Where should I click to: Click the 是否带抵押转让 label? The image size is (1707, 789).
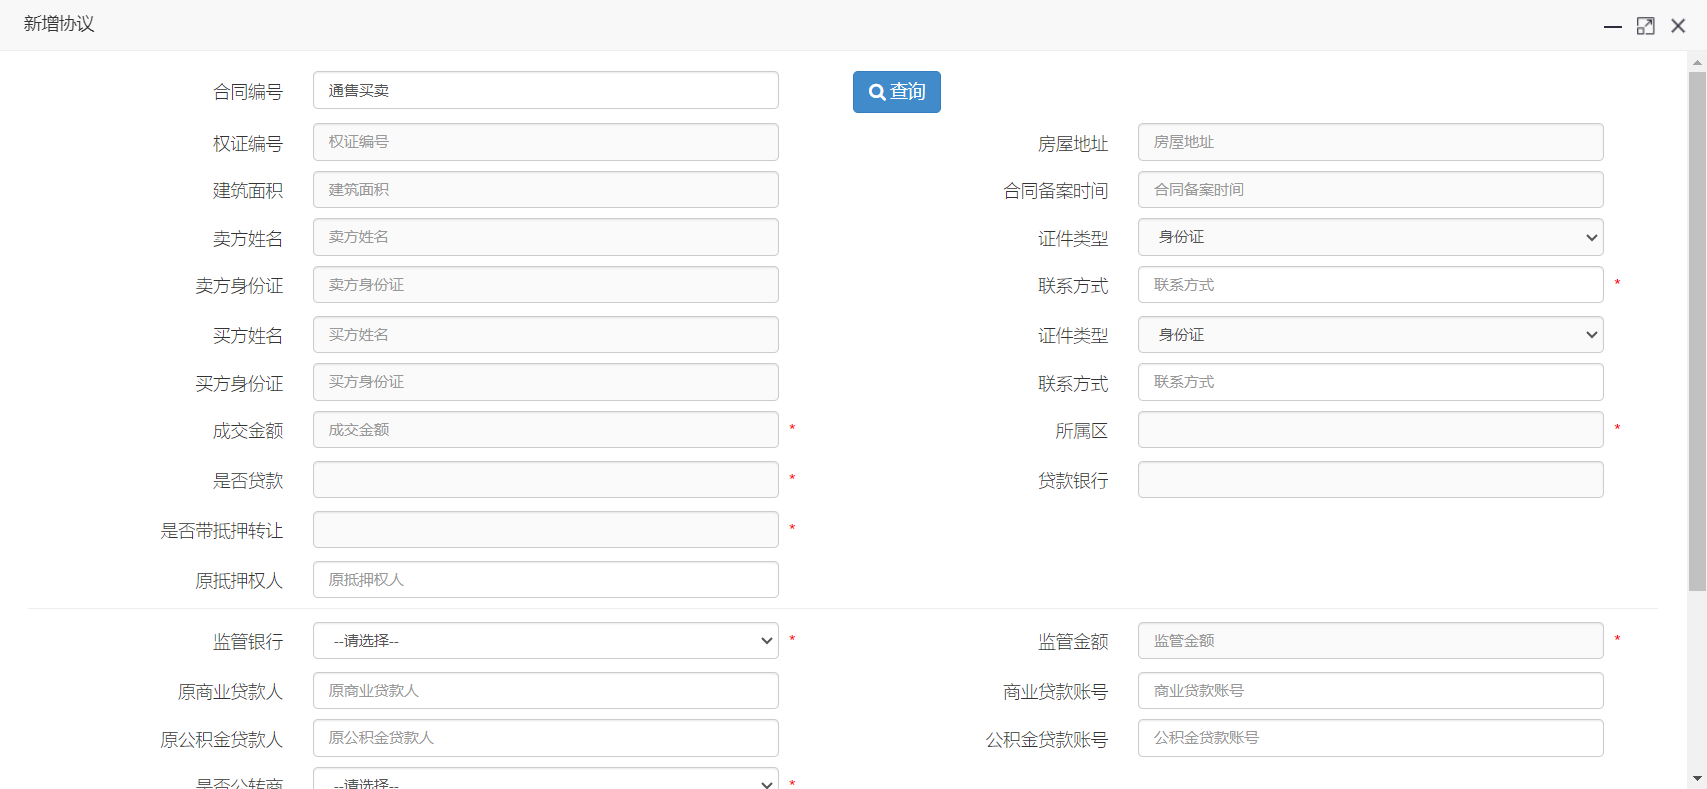(x=222, y=531)
